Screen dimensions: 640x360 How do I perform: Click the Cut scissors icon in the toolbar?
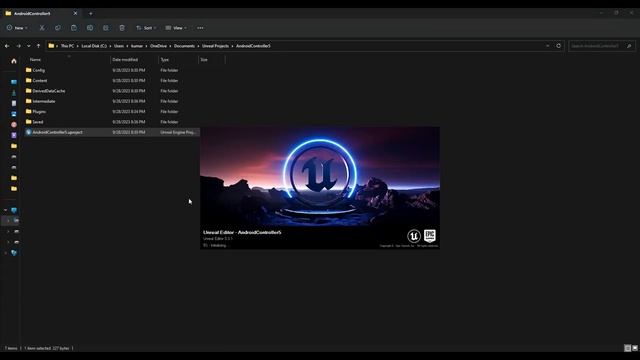42,28
